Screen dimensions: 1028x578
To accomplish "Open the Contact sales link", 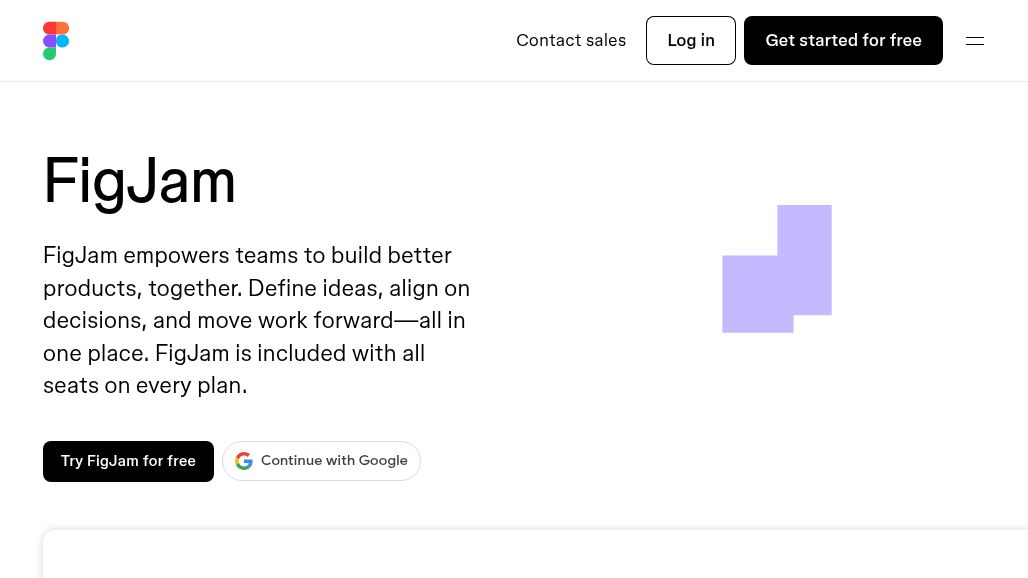I will (x=571, y=41).
